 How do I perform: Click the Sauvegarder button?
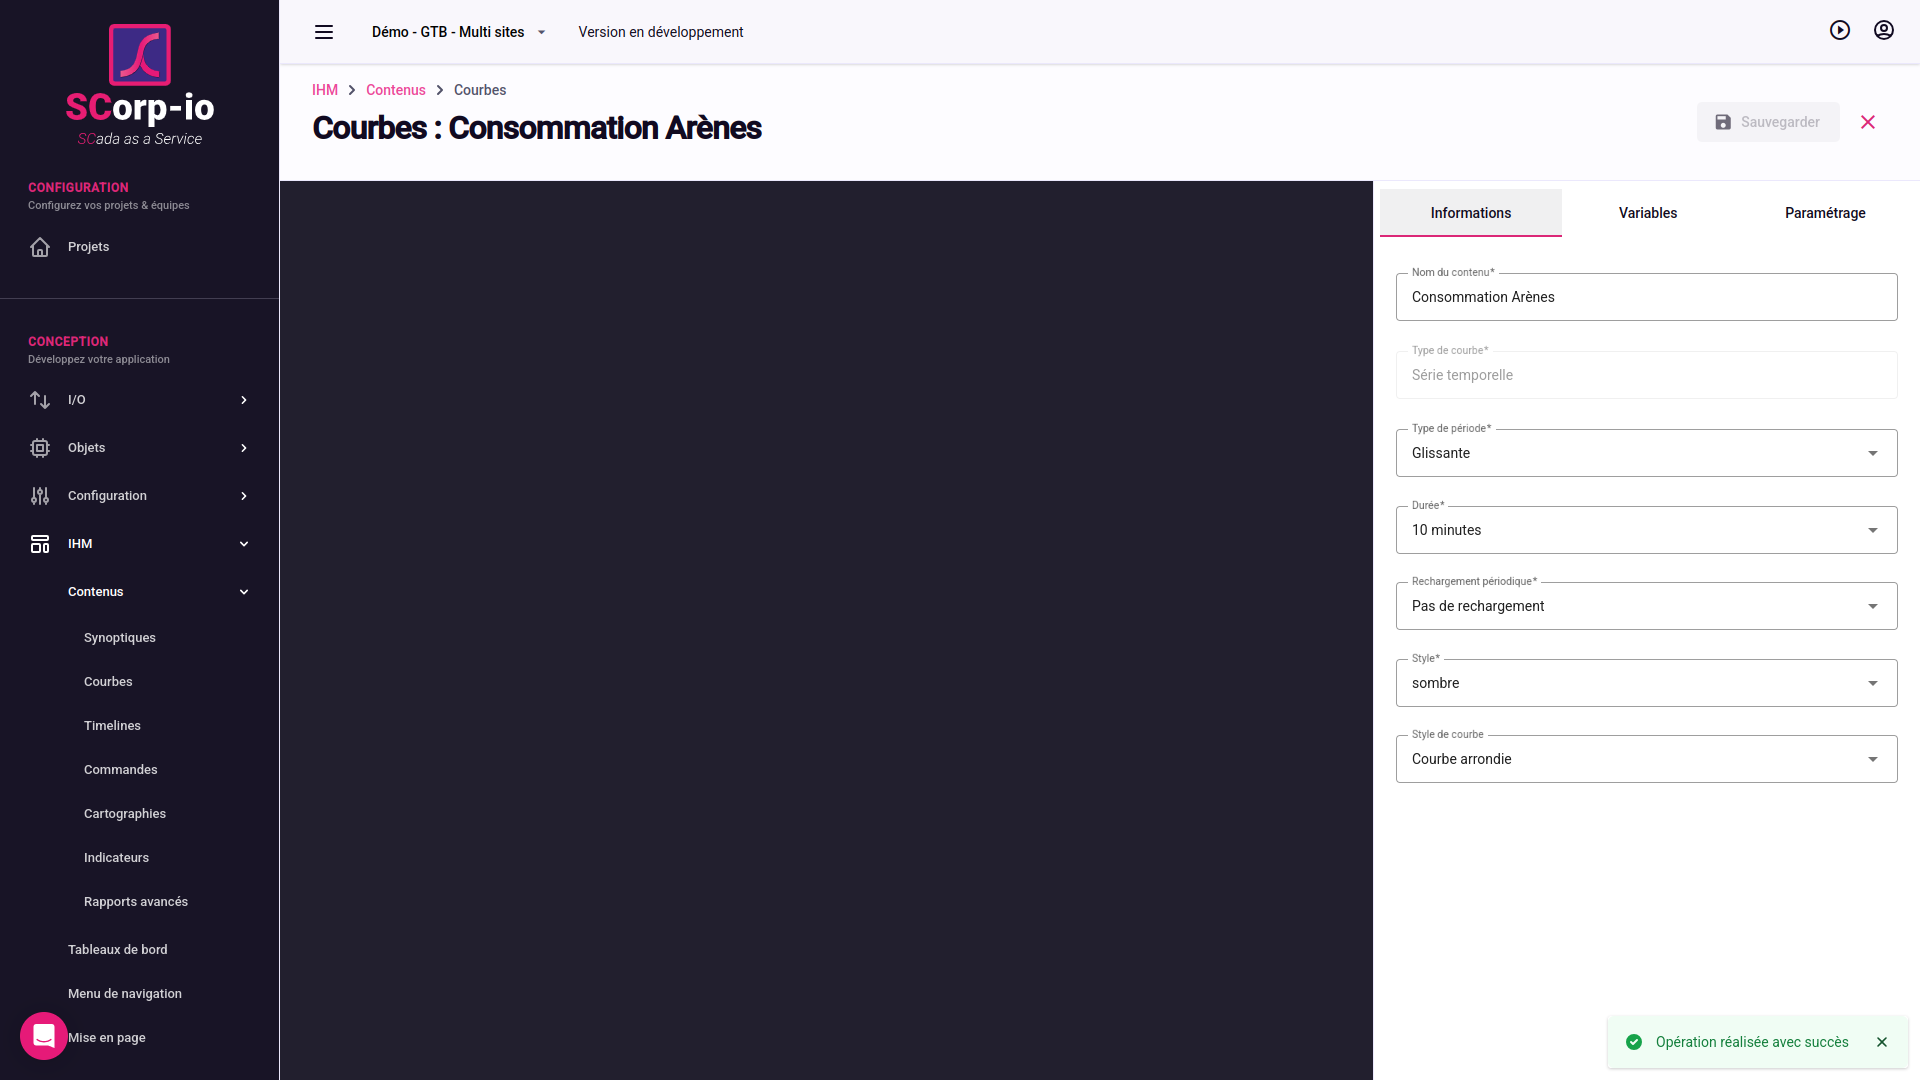[x=1768, y=122]
